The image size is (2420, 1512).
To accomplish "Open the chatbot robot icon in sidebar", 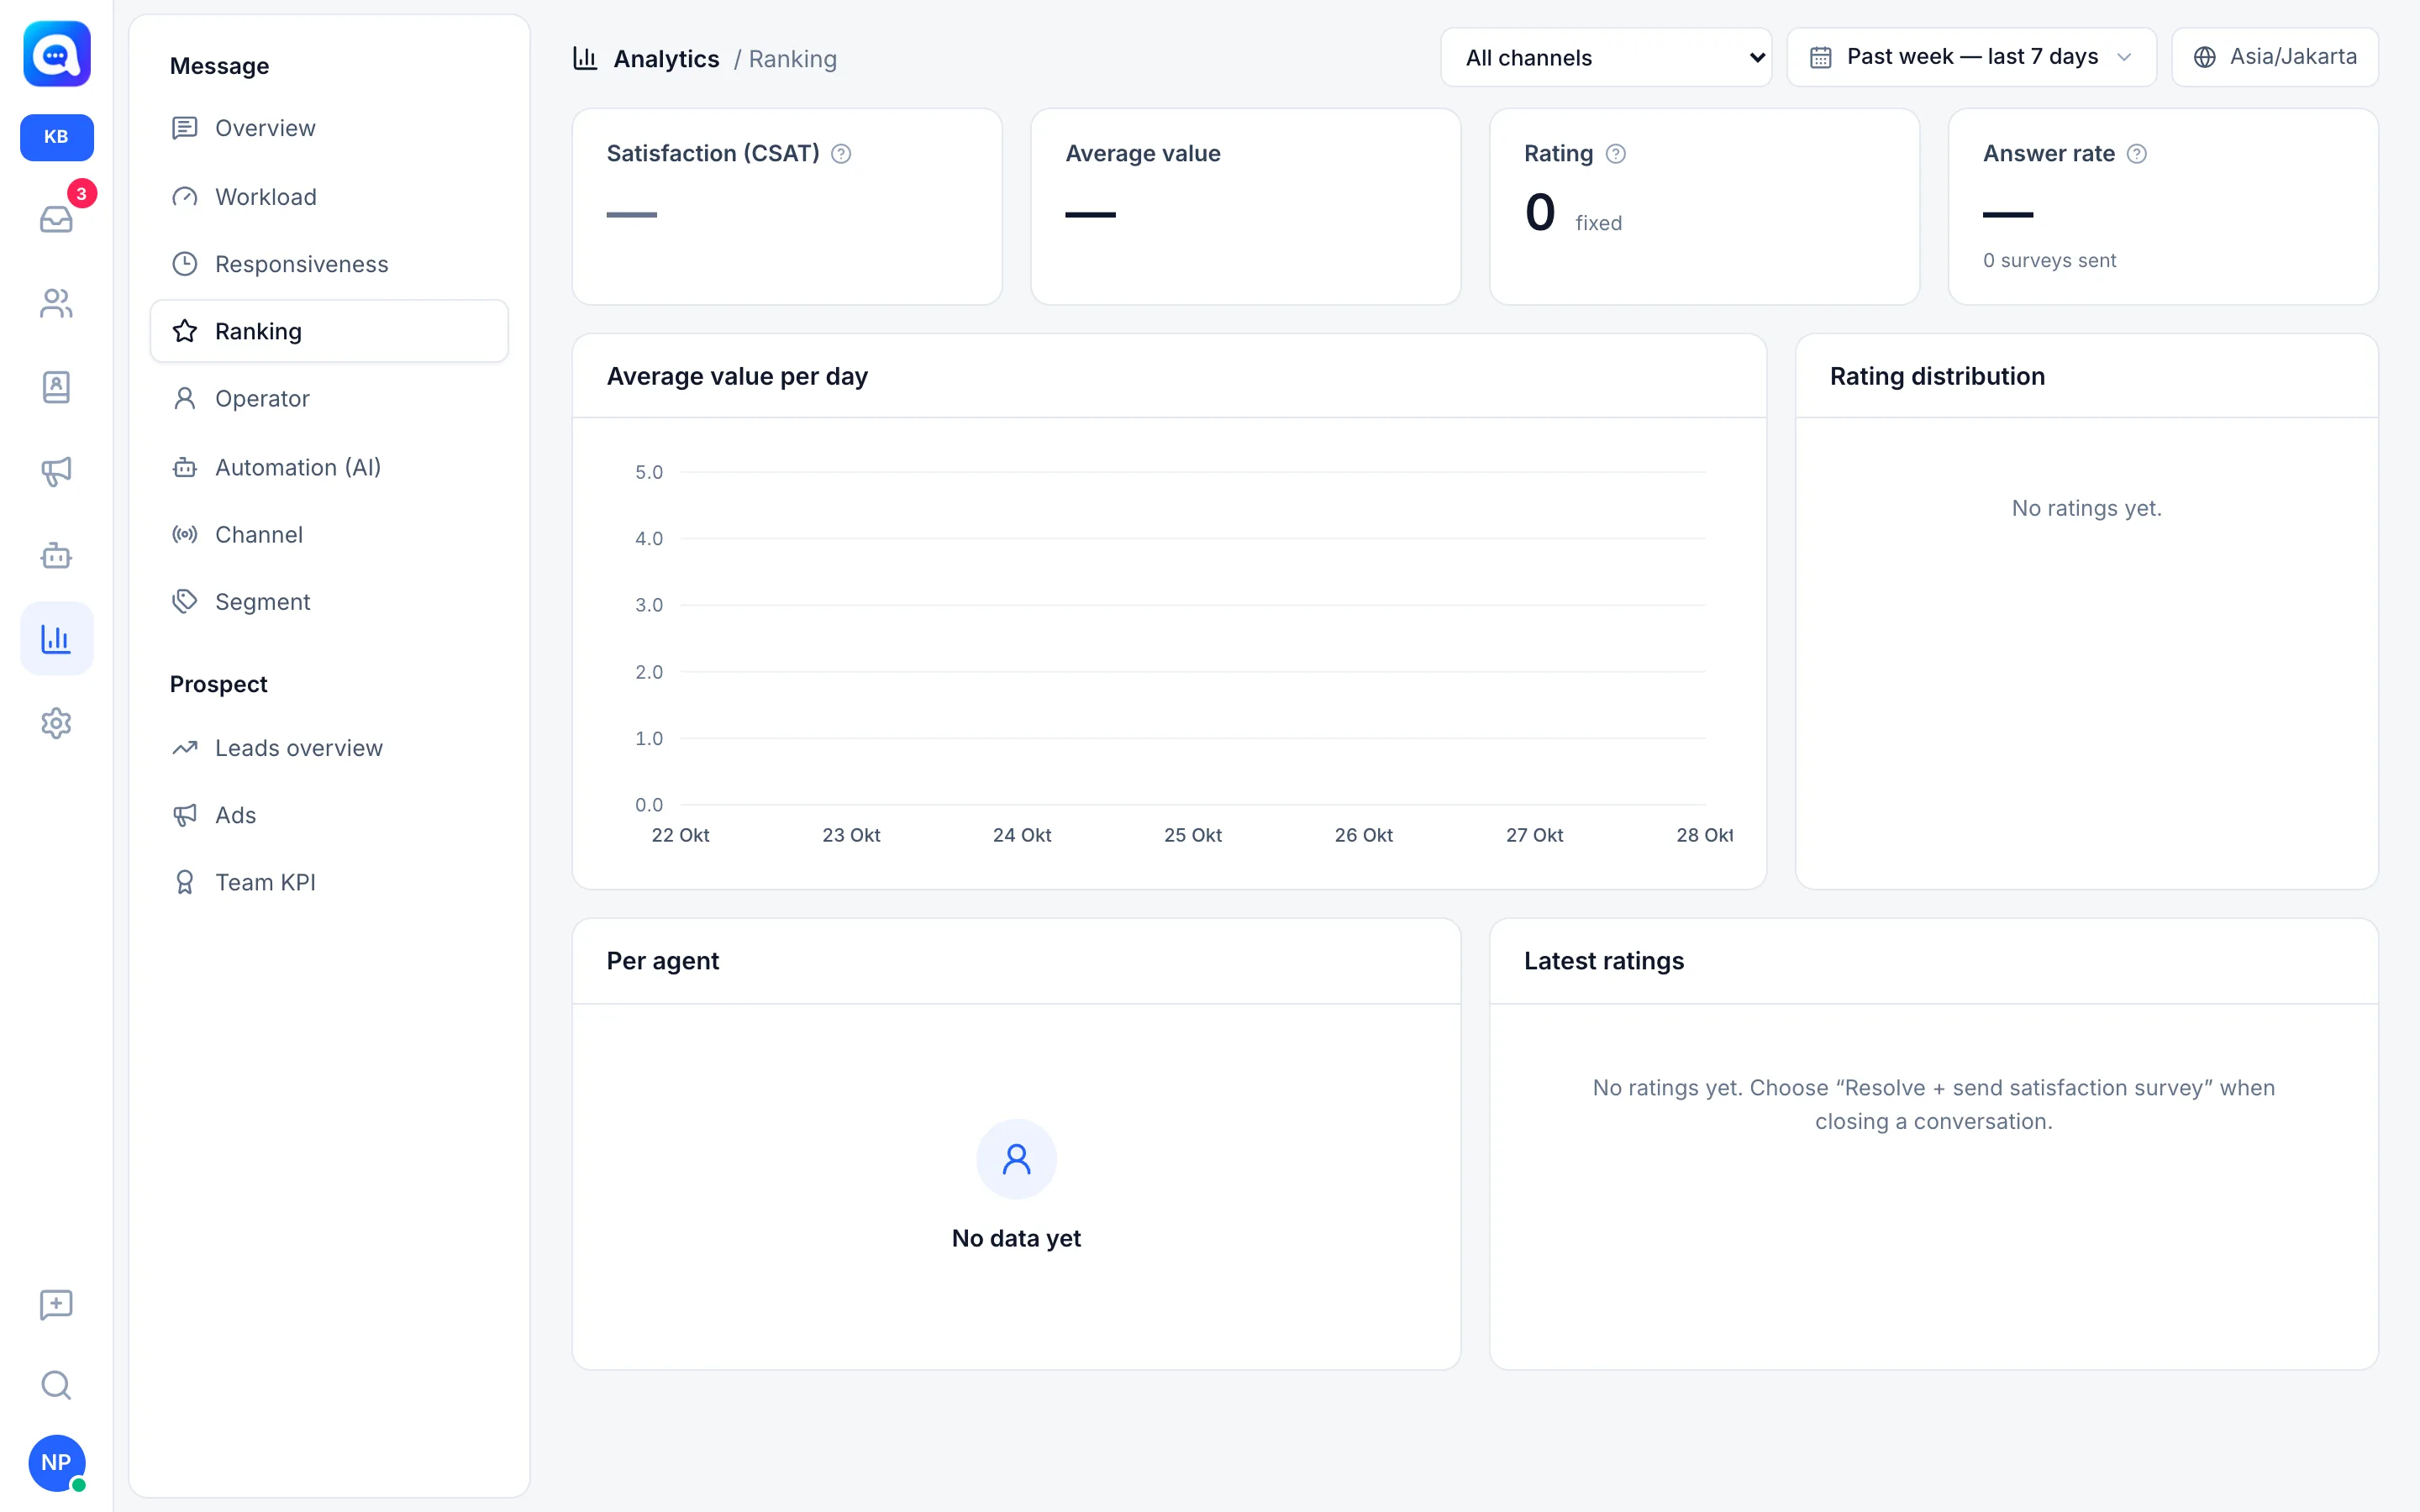I will click(57, 555).
